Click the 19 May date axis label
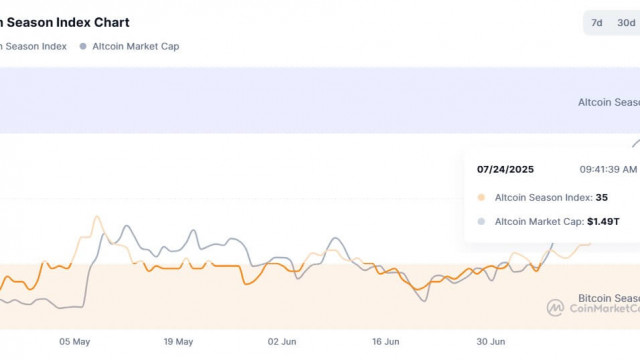This screenshot has height=360, width=640. (178, 342)
